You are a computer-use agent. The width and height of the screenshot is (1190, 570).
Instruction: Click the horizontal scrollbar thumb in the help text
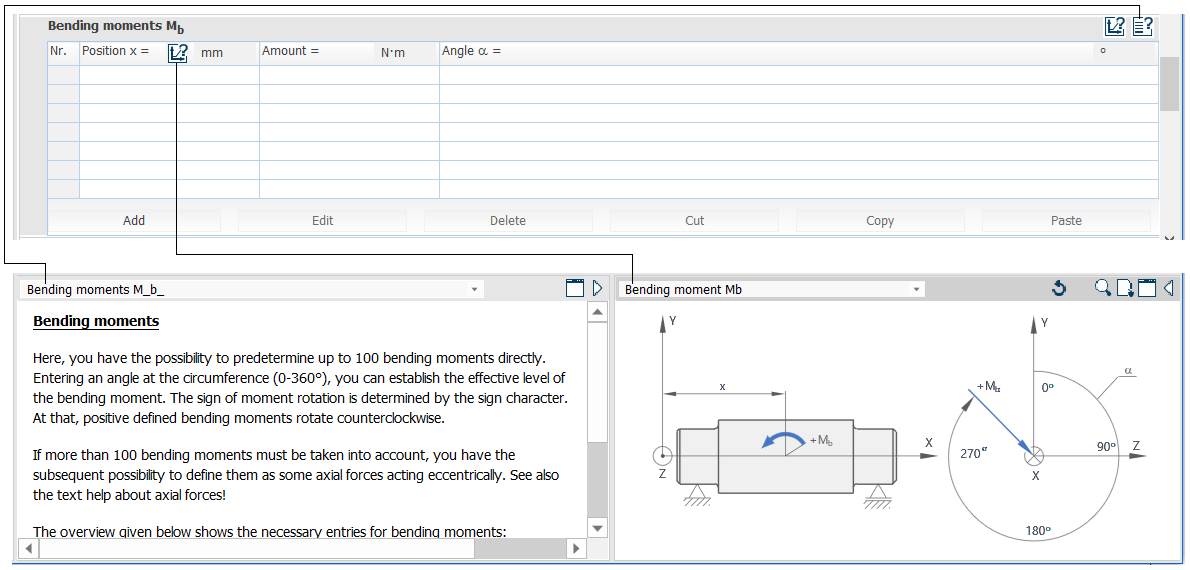[x=257, y=547]
